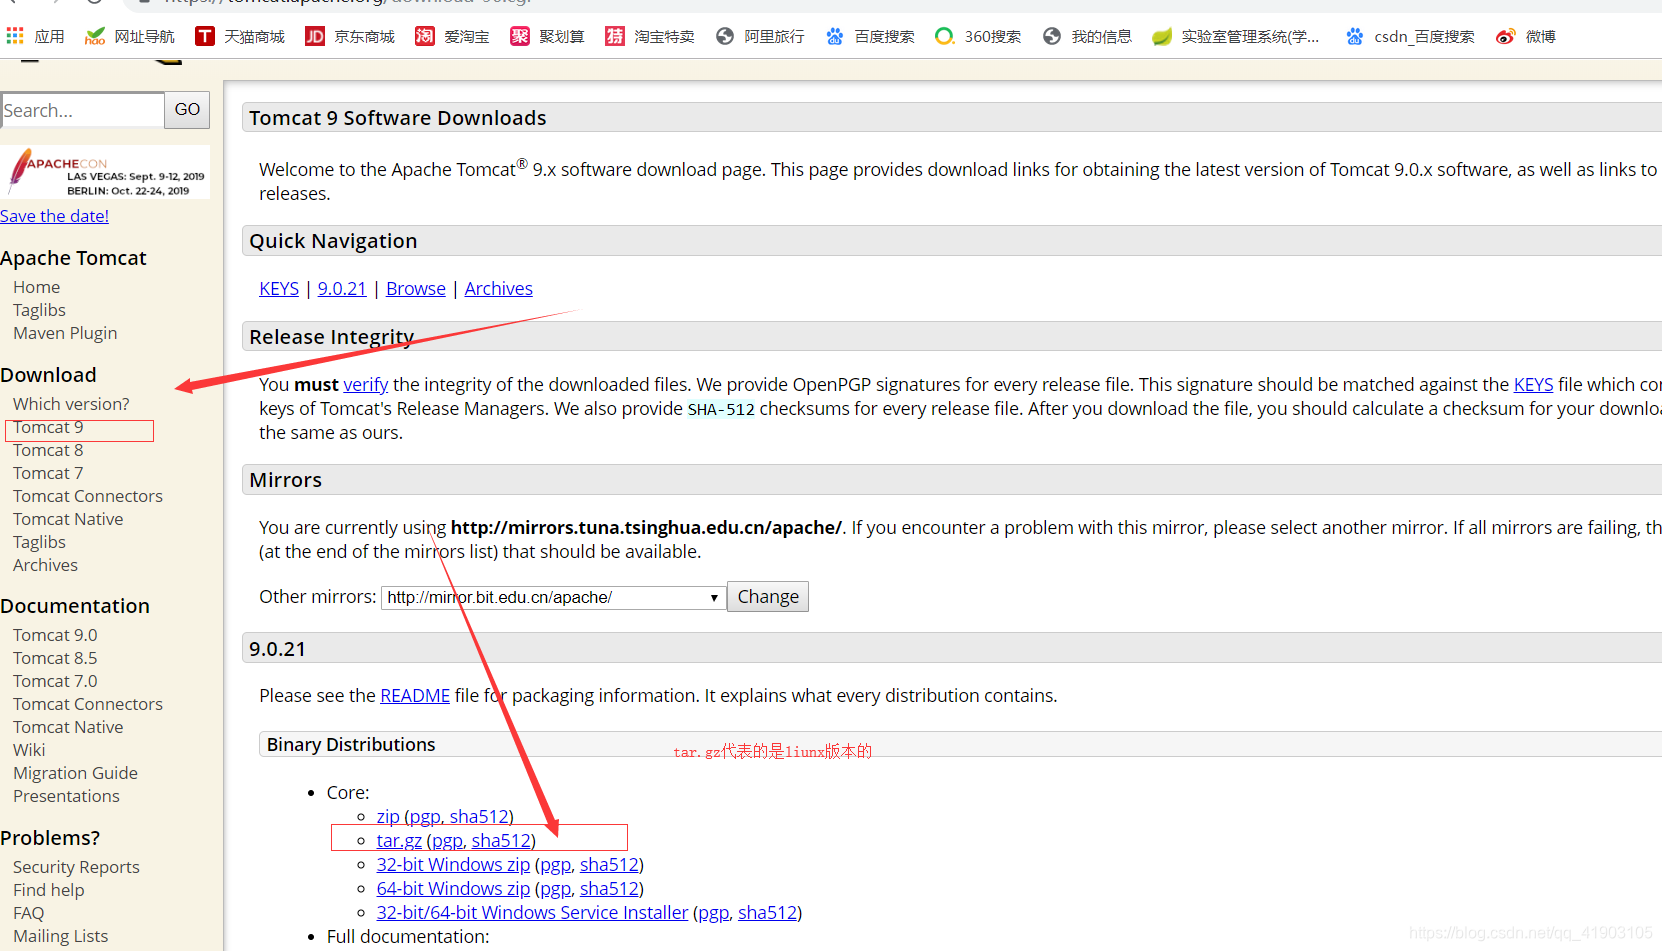The width and height of the screenshot is (1662, 951).
Task: Download 32-bit/64-bit Windows Service Installer
Action: (532, 913)
